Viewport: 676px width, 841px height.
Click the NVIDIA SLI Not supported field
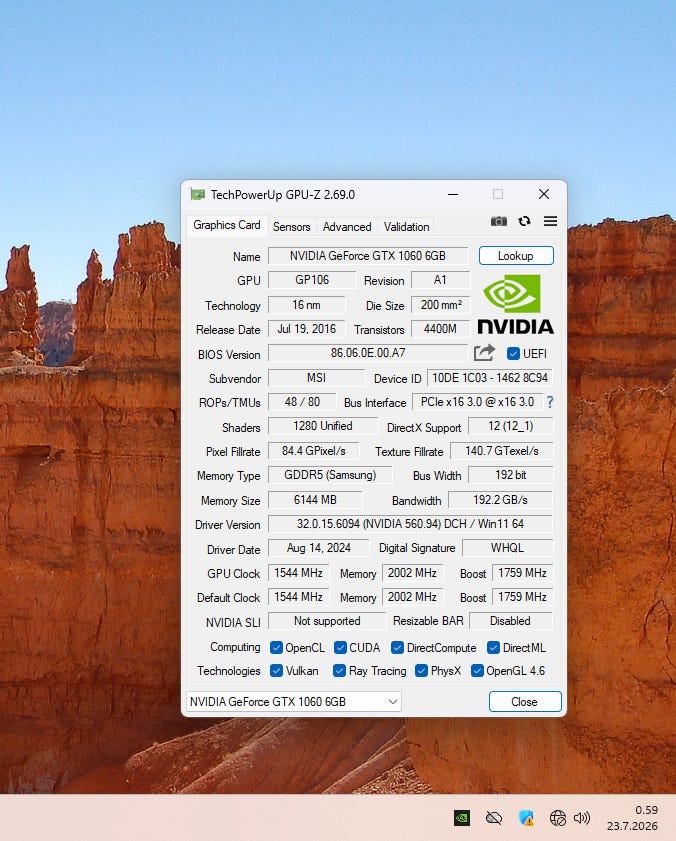tap(327, 621)
